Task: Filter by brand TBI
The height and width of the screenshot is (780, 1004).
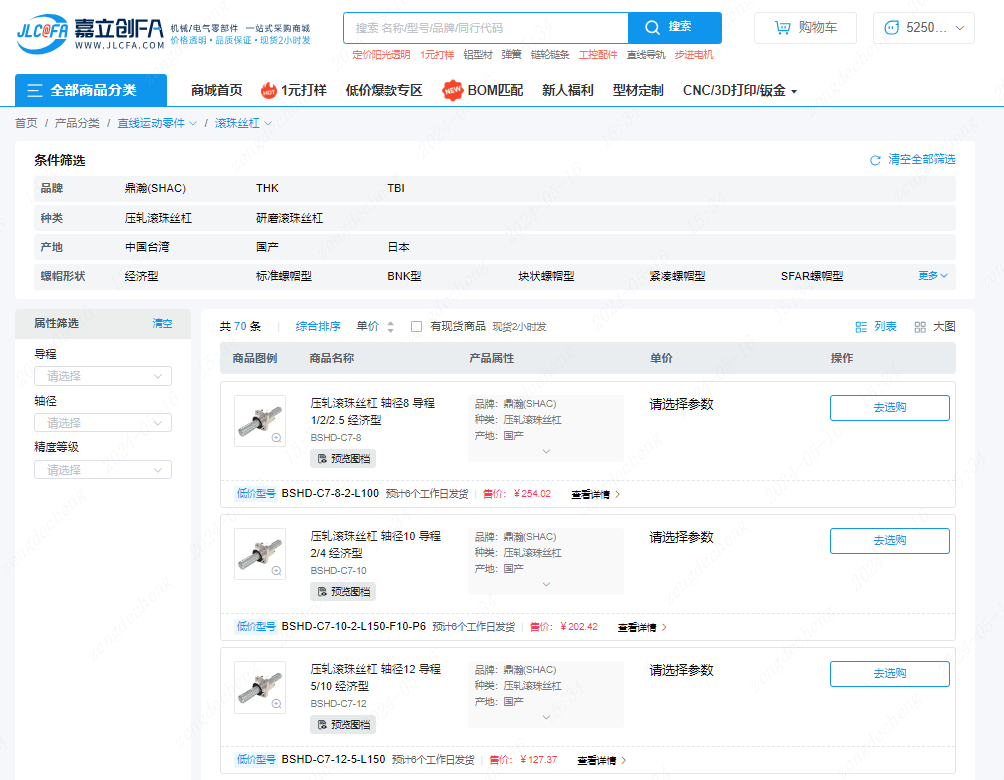Action: pos(396,188)
